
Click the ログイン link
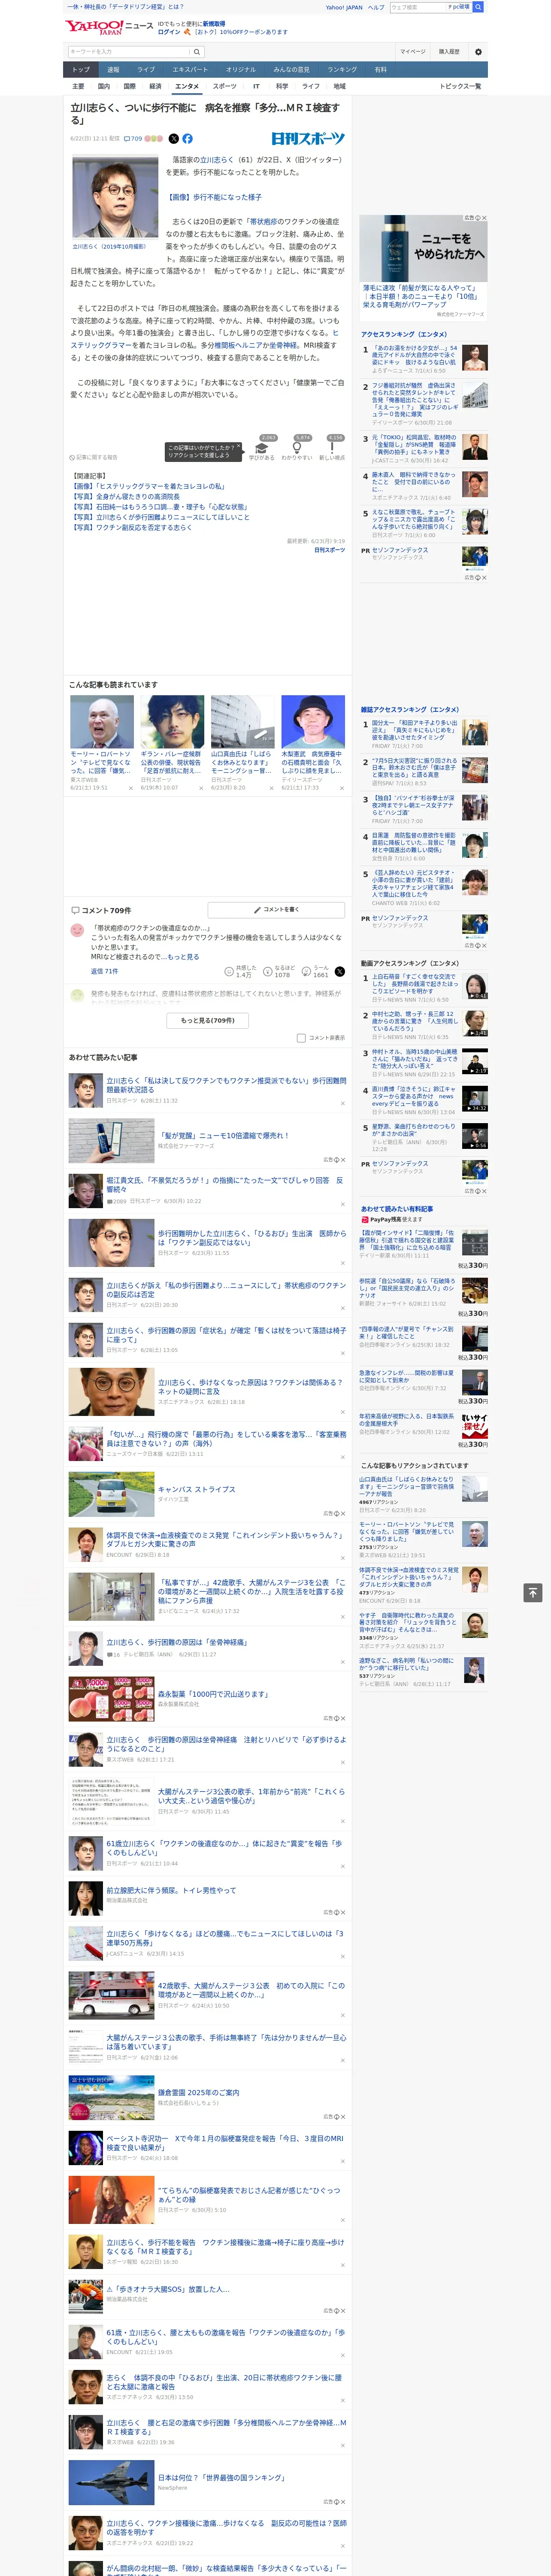click(x=169, y=32)
